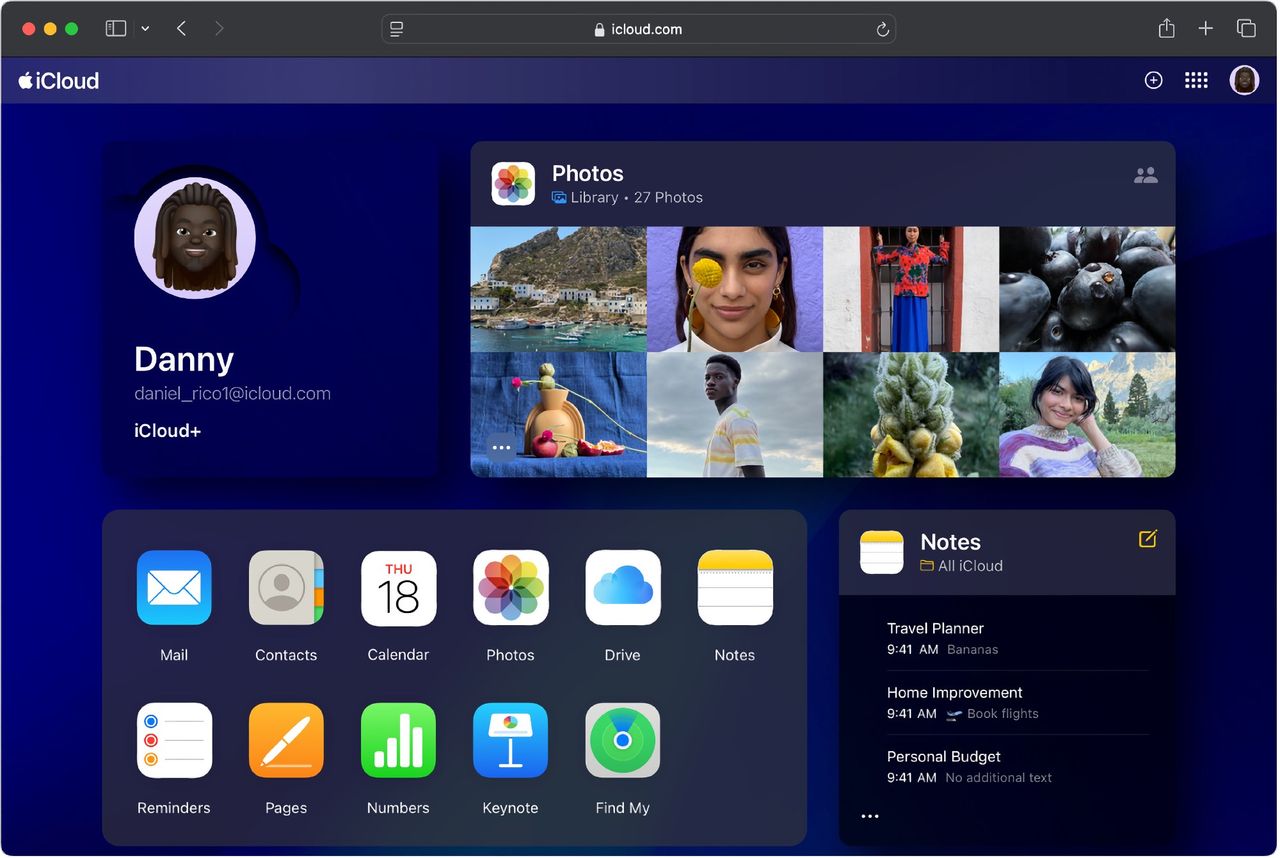Screen dimensions: 1280x858
Task: Open the app grid launcher in the top bar
Action: pyautogui.click(x=1196, y=80)
